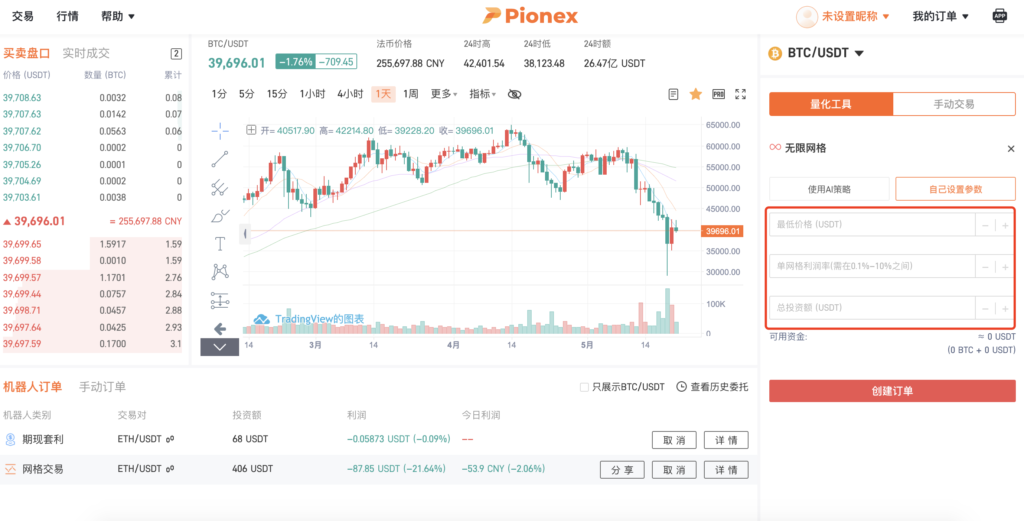
Task: Select the 1天 timeframe option
Action: [382, 94]
